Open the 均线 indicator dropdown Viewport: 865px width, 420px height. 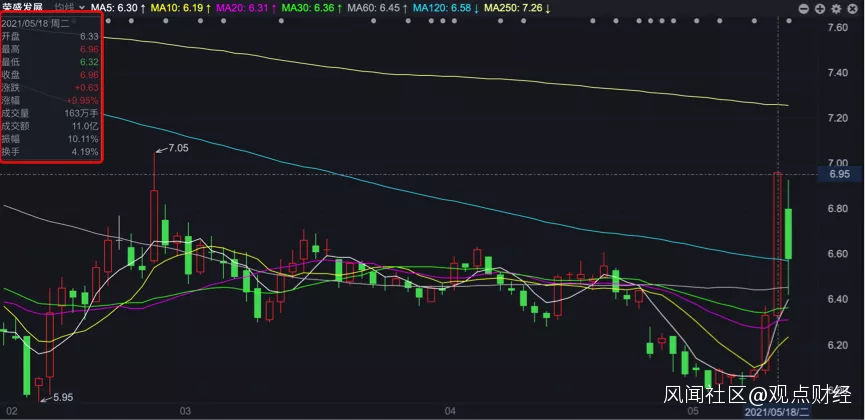tap(70, 8)
